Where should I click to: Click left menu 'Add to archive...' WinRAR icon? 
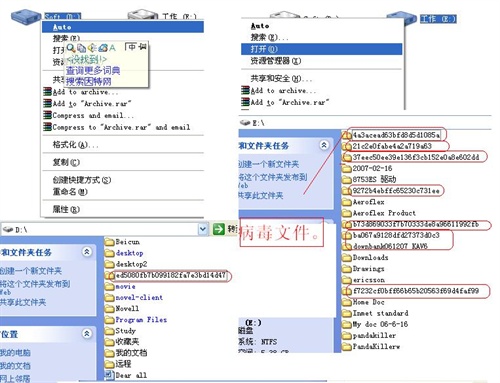[x=47, y=92]
